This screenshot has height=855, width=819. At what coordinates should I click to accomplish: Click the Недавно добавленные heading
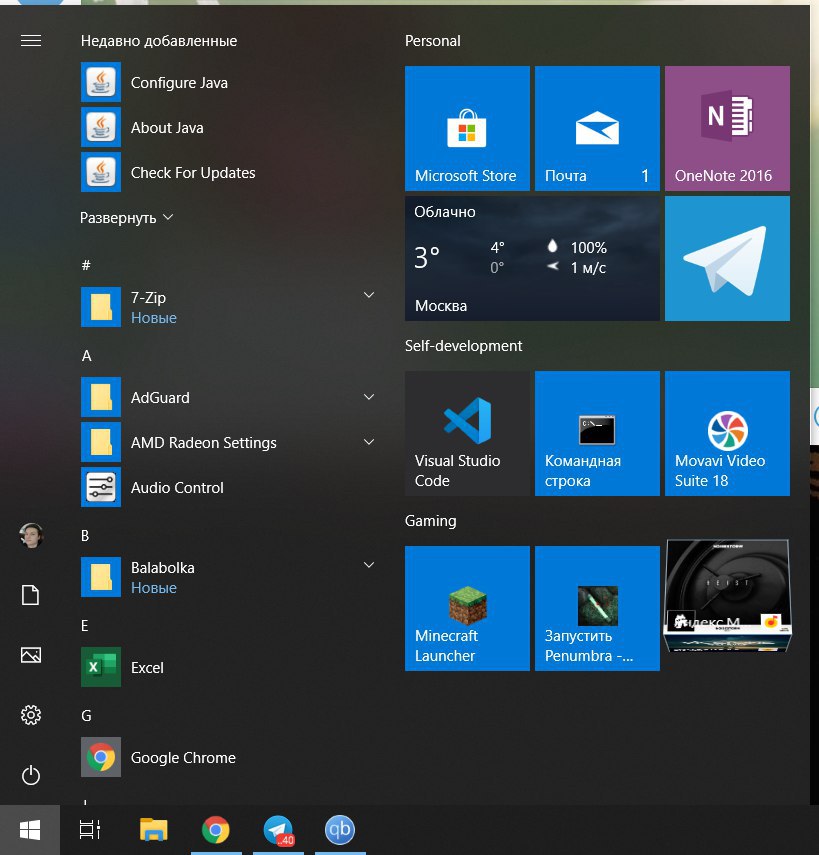pos(159,41)
